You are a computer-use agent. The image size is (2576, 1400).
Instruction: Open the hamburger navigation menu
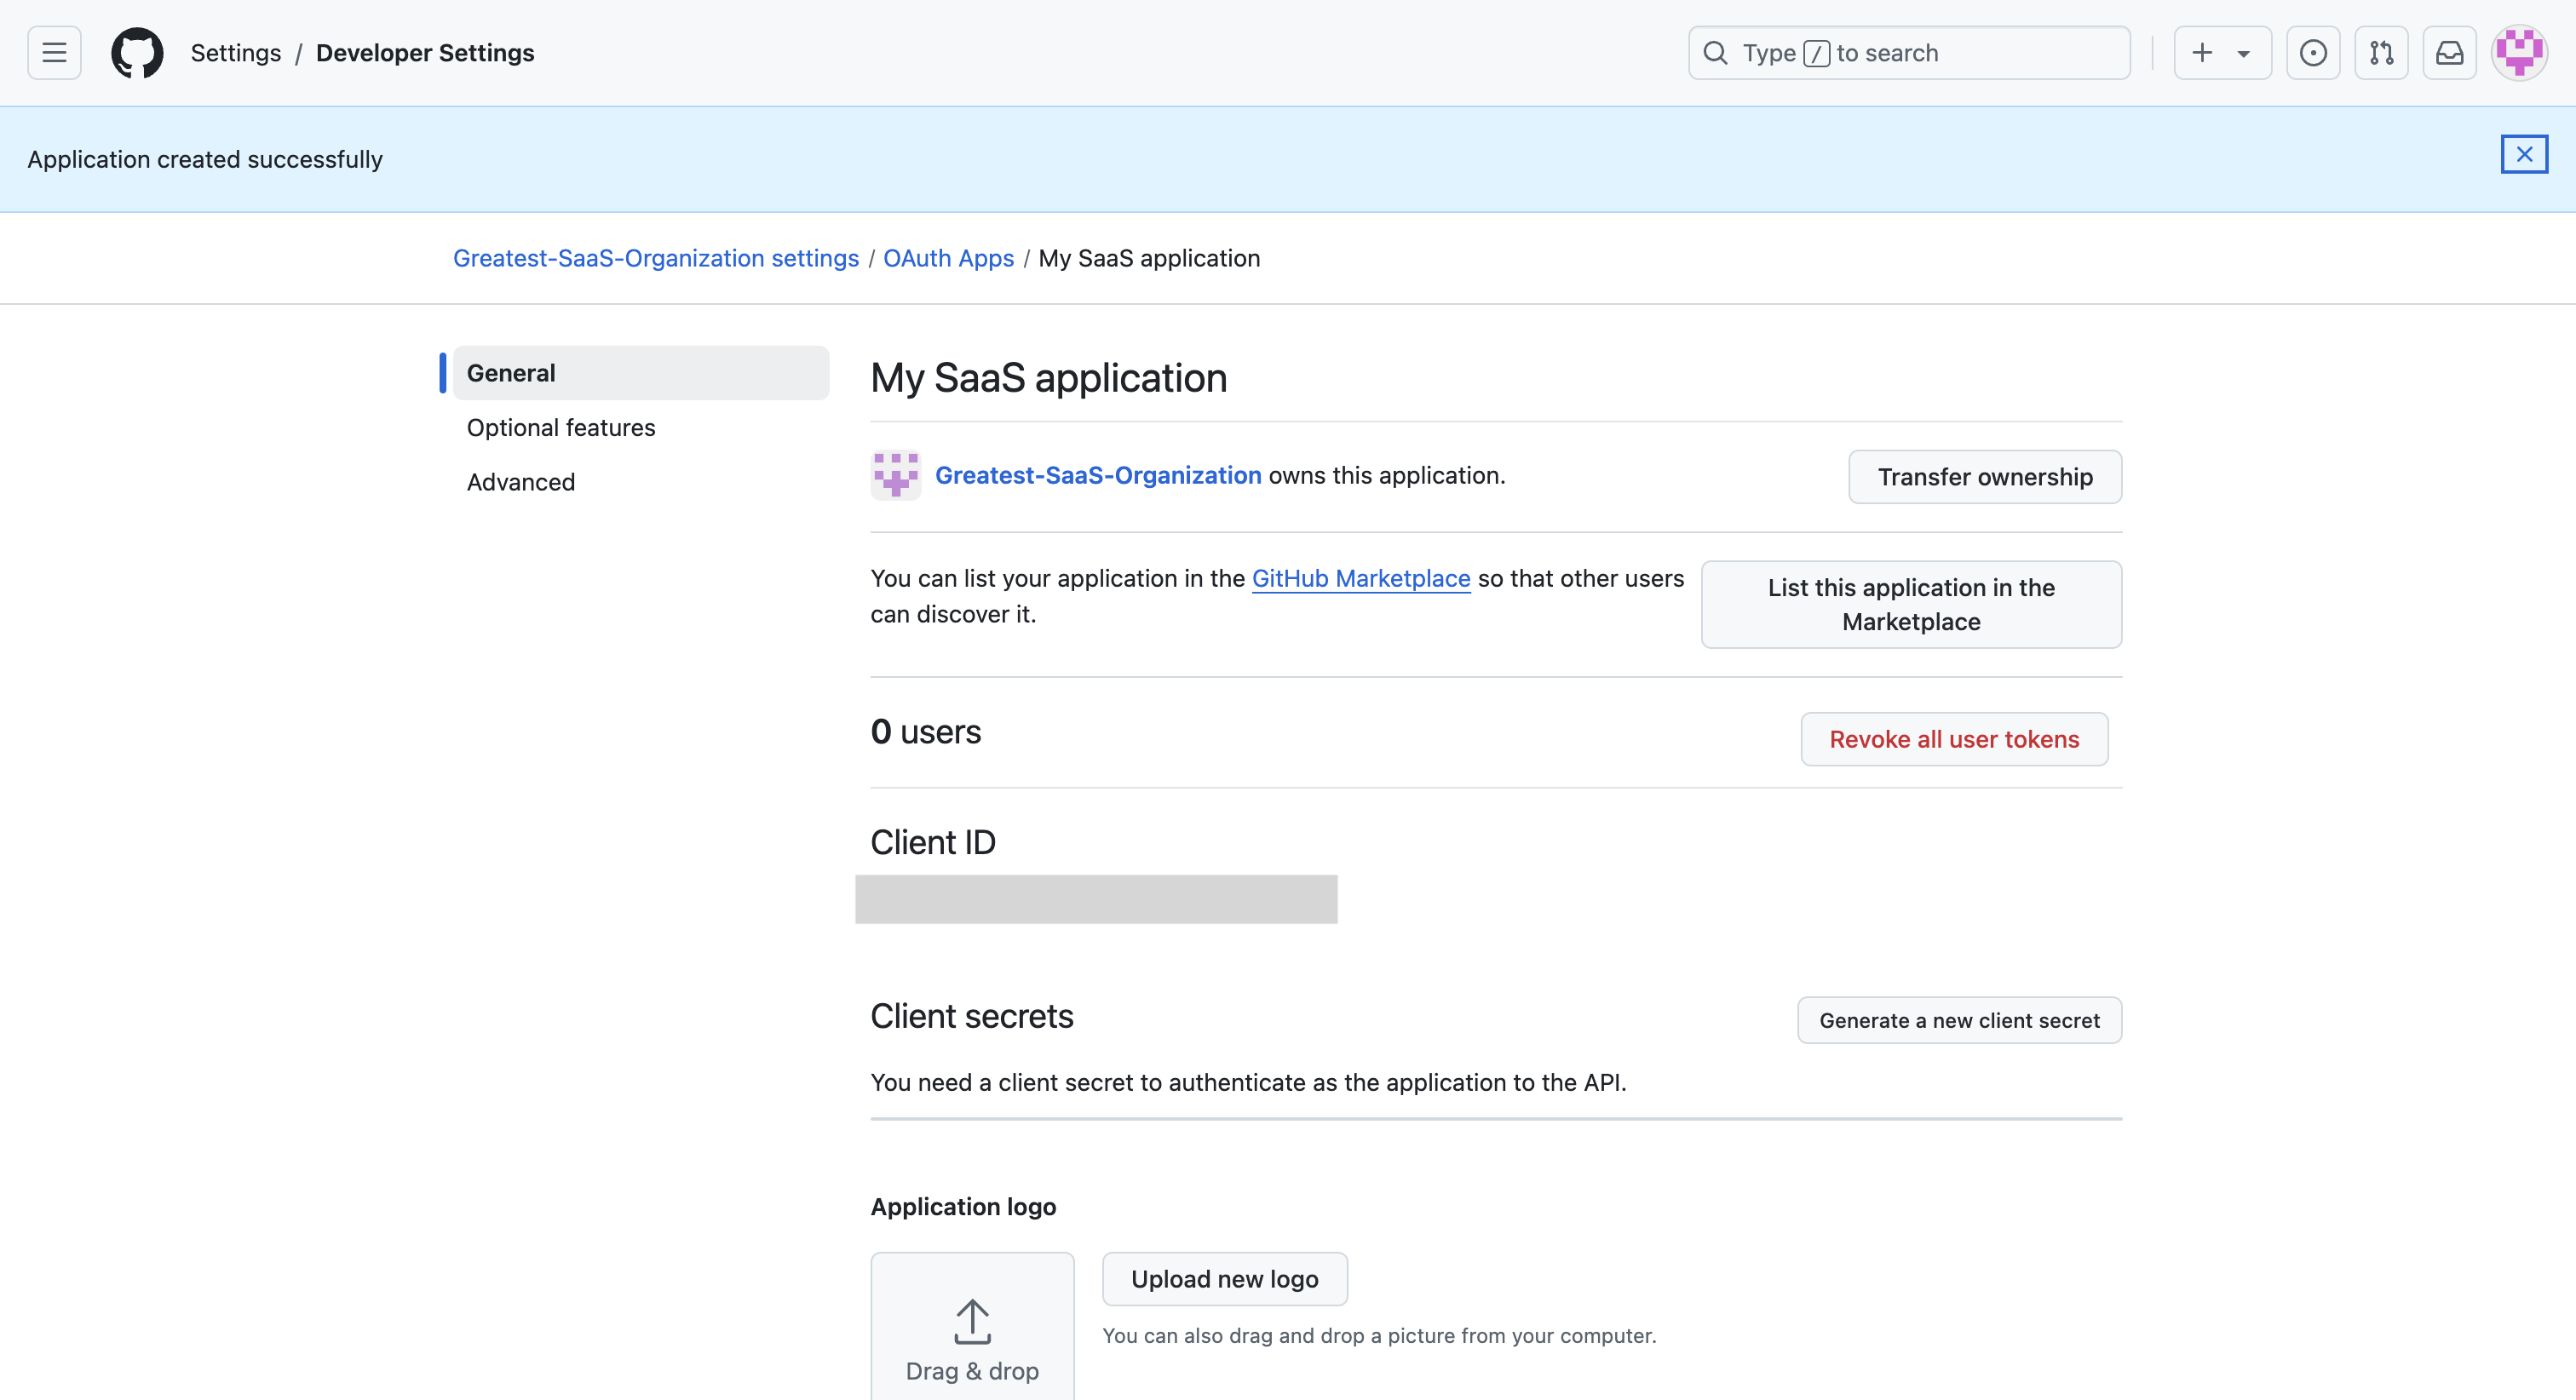(x=54, y=53)
